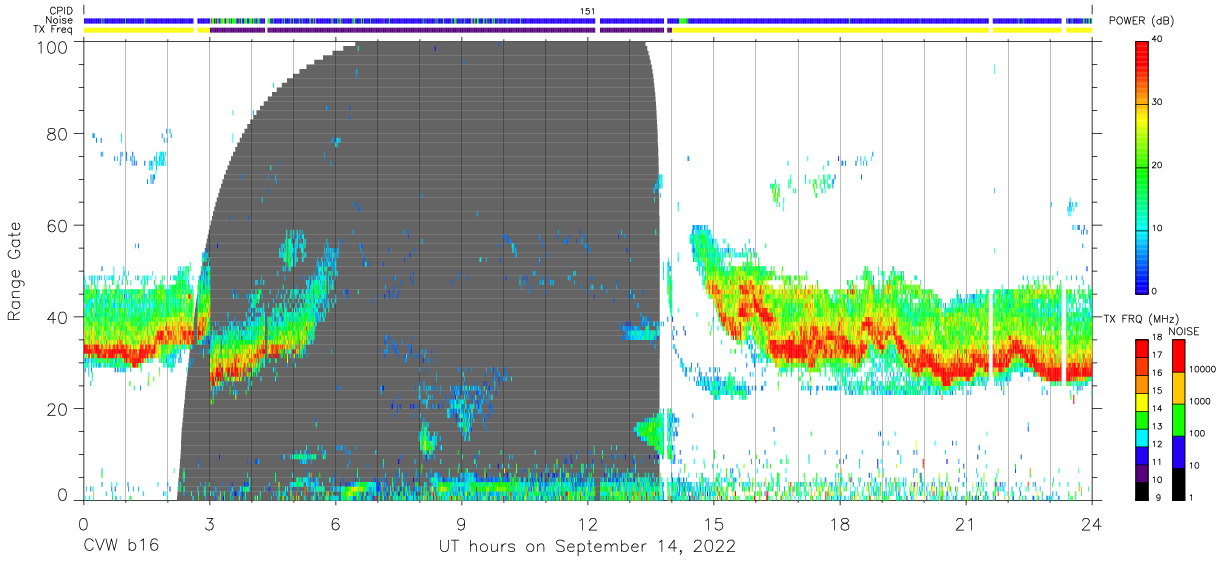Screen dimensions: 1228x567
Task: Click the 100 tick on the noise scale
Action: pyautogui.click(x=1195, y=434)
